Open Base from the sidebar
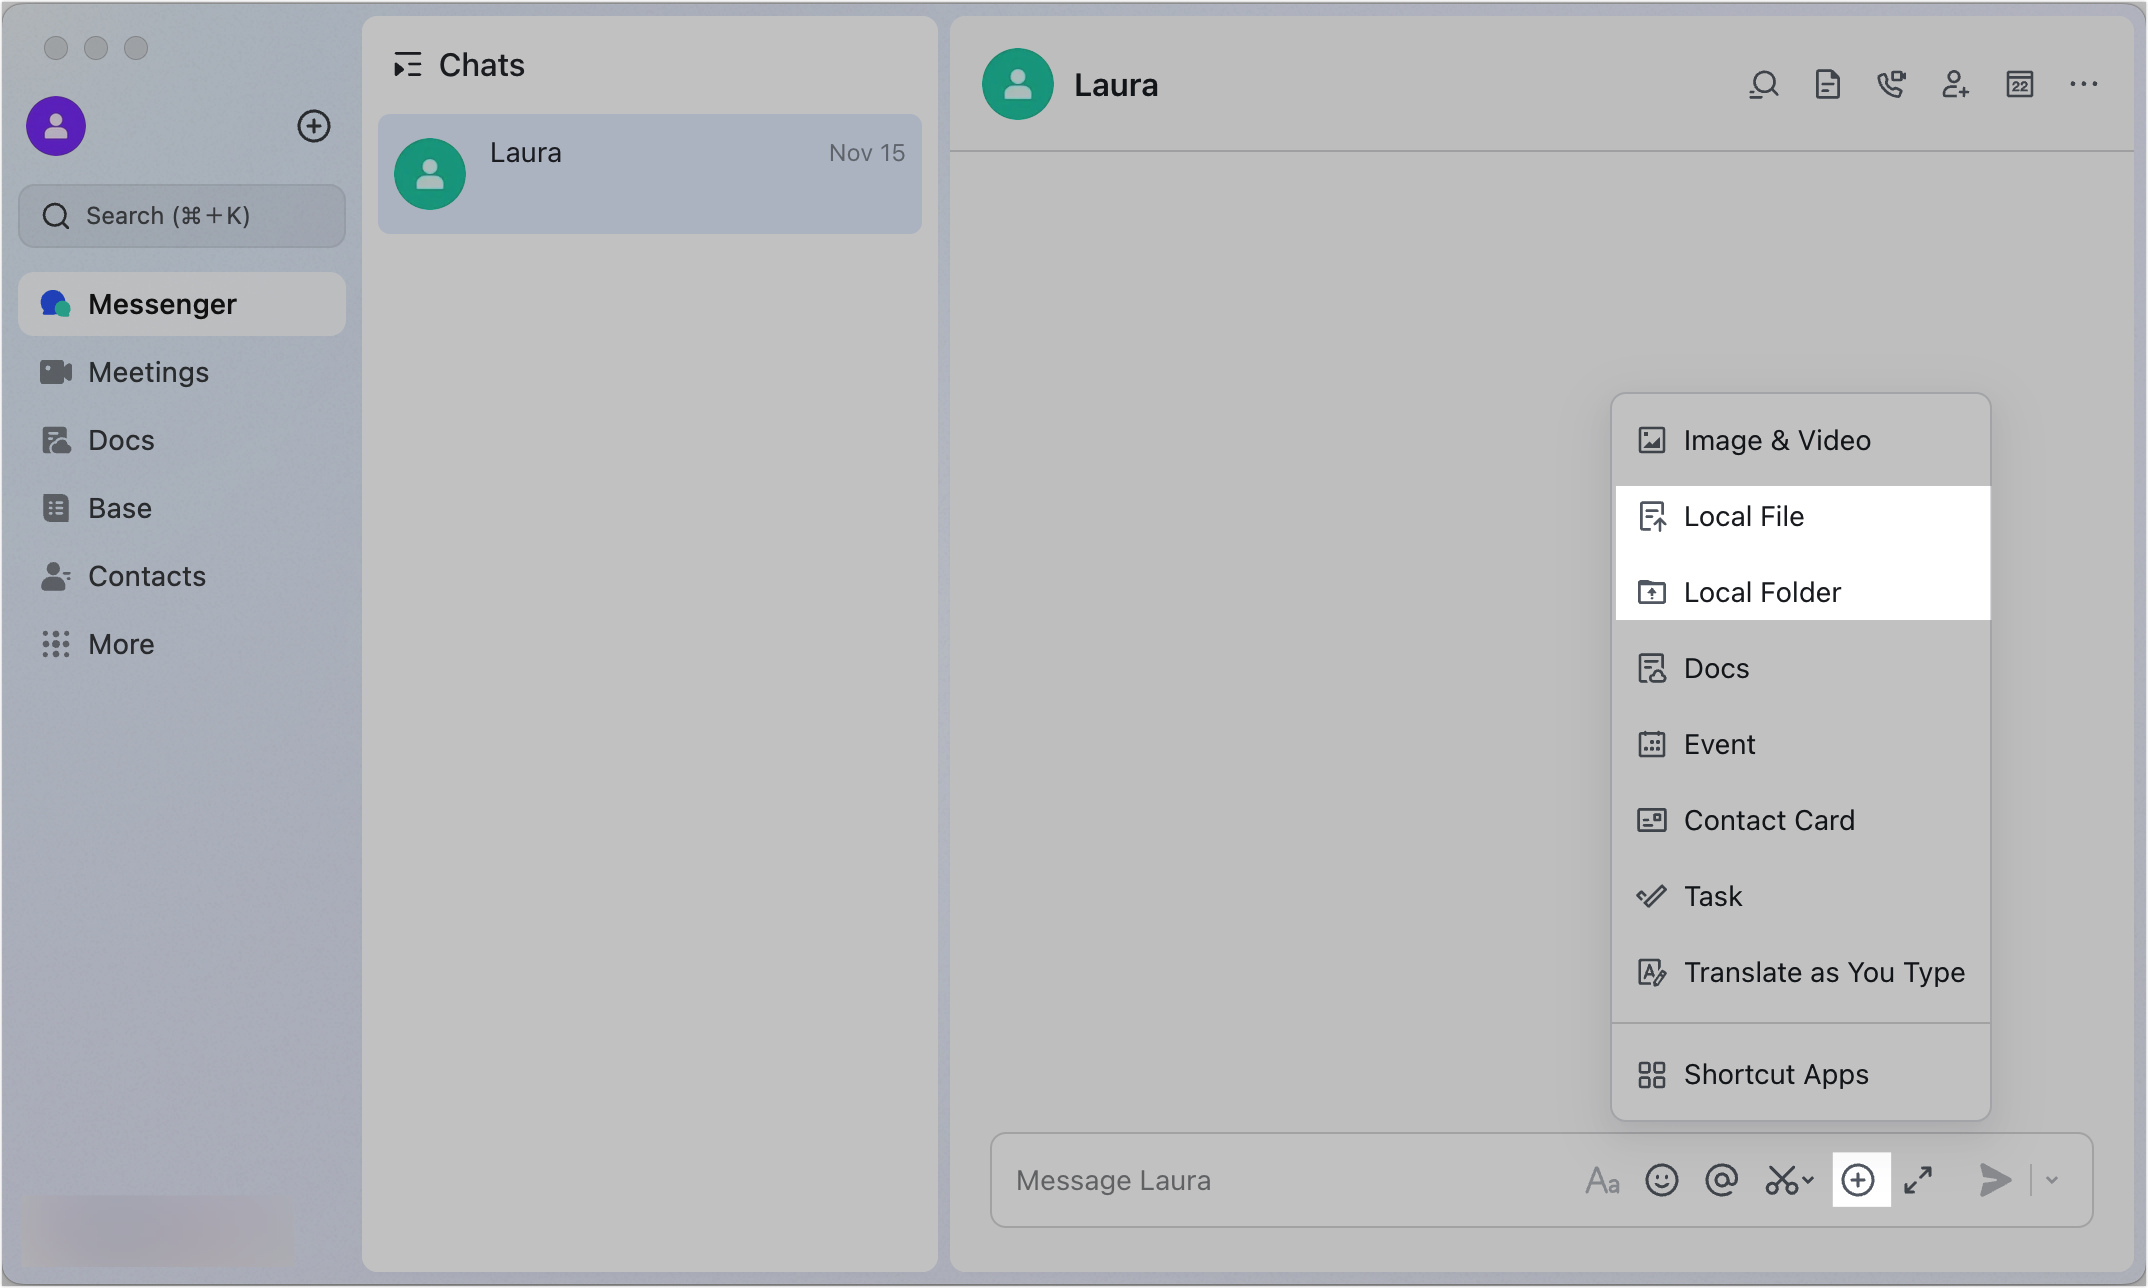 click(x=118, y=507)
